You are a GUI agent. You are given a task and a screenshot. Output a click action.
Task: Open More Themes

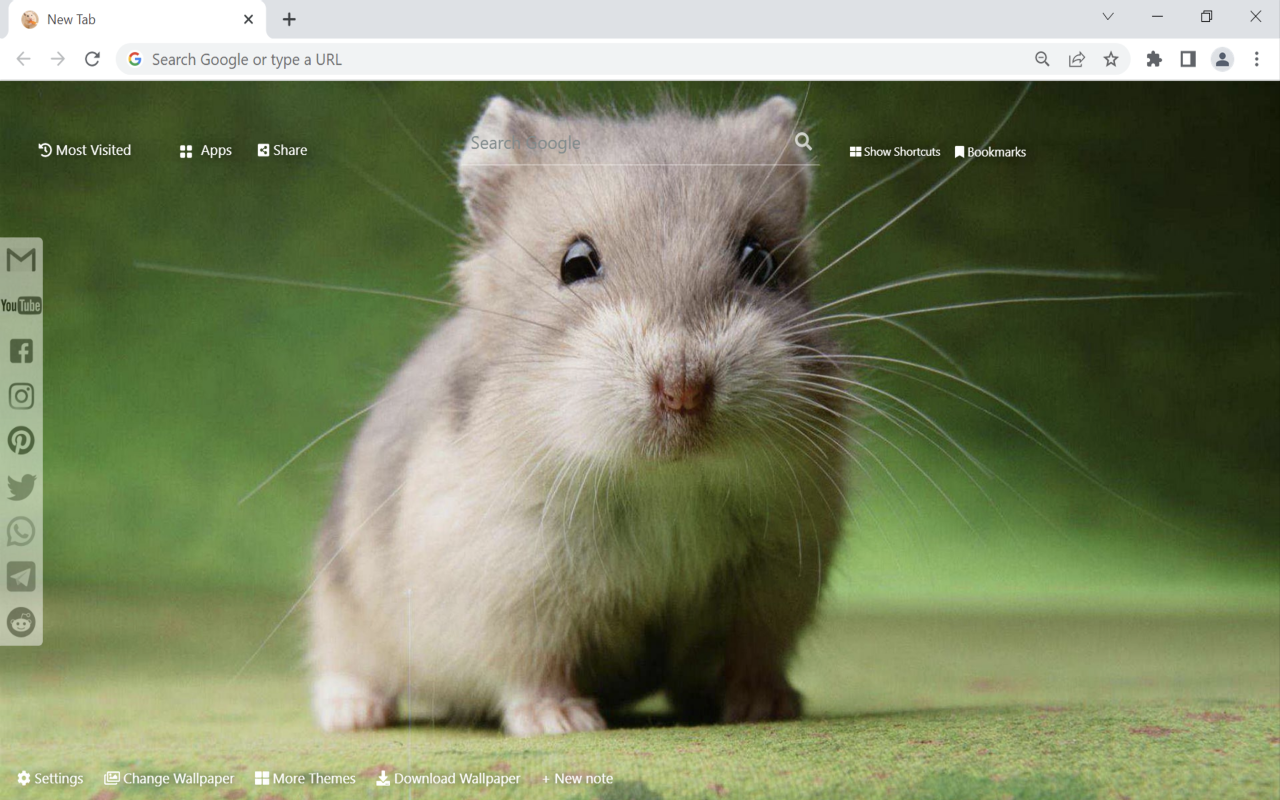[x=305, y=778]
